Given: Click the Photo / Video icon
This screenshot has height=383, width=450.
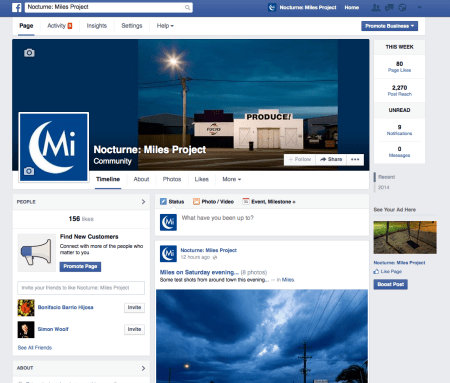Looking at the screenshot, I should pos(196,201).
